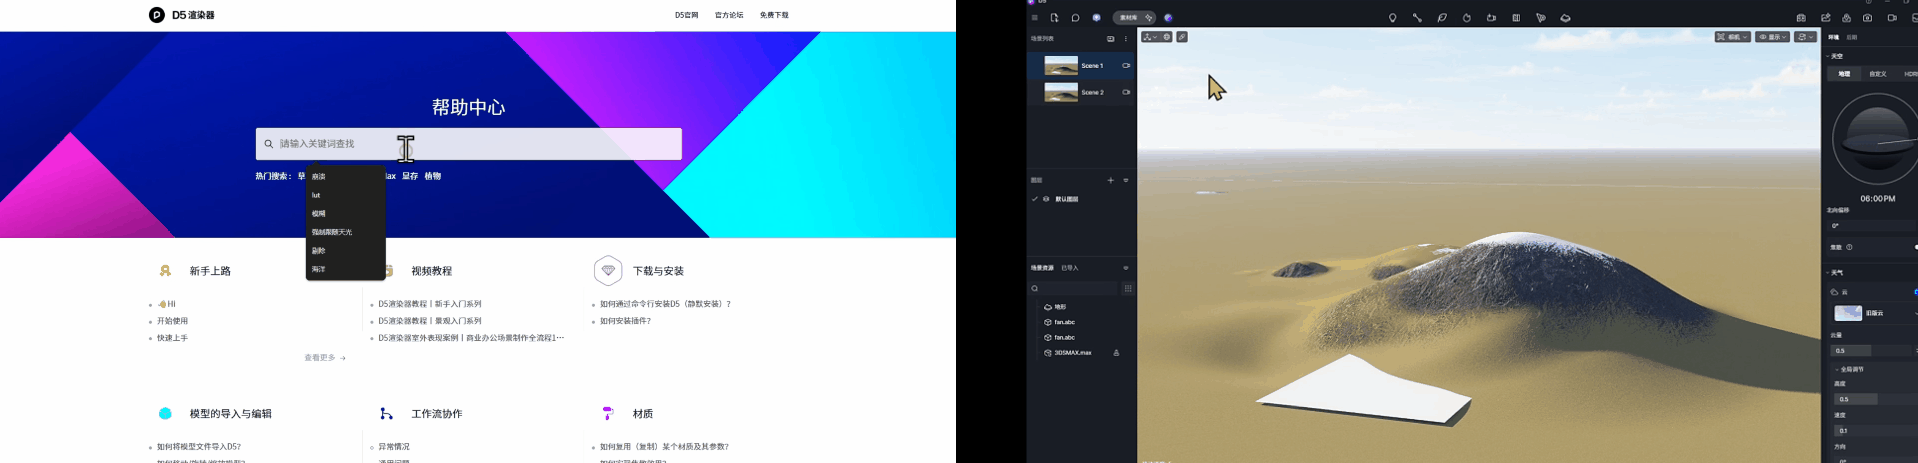Click the add scene icon in scene list header
Screen dimensions: 1918x463
coord(1111,39)
